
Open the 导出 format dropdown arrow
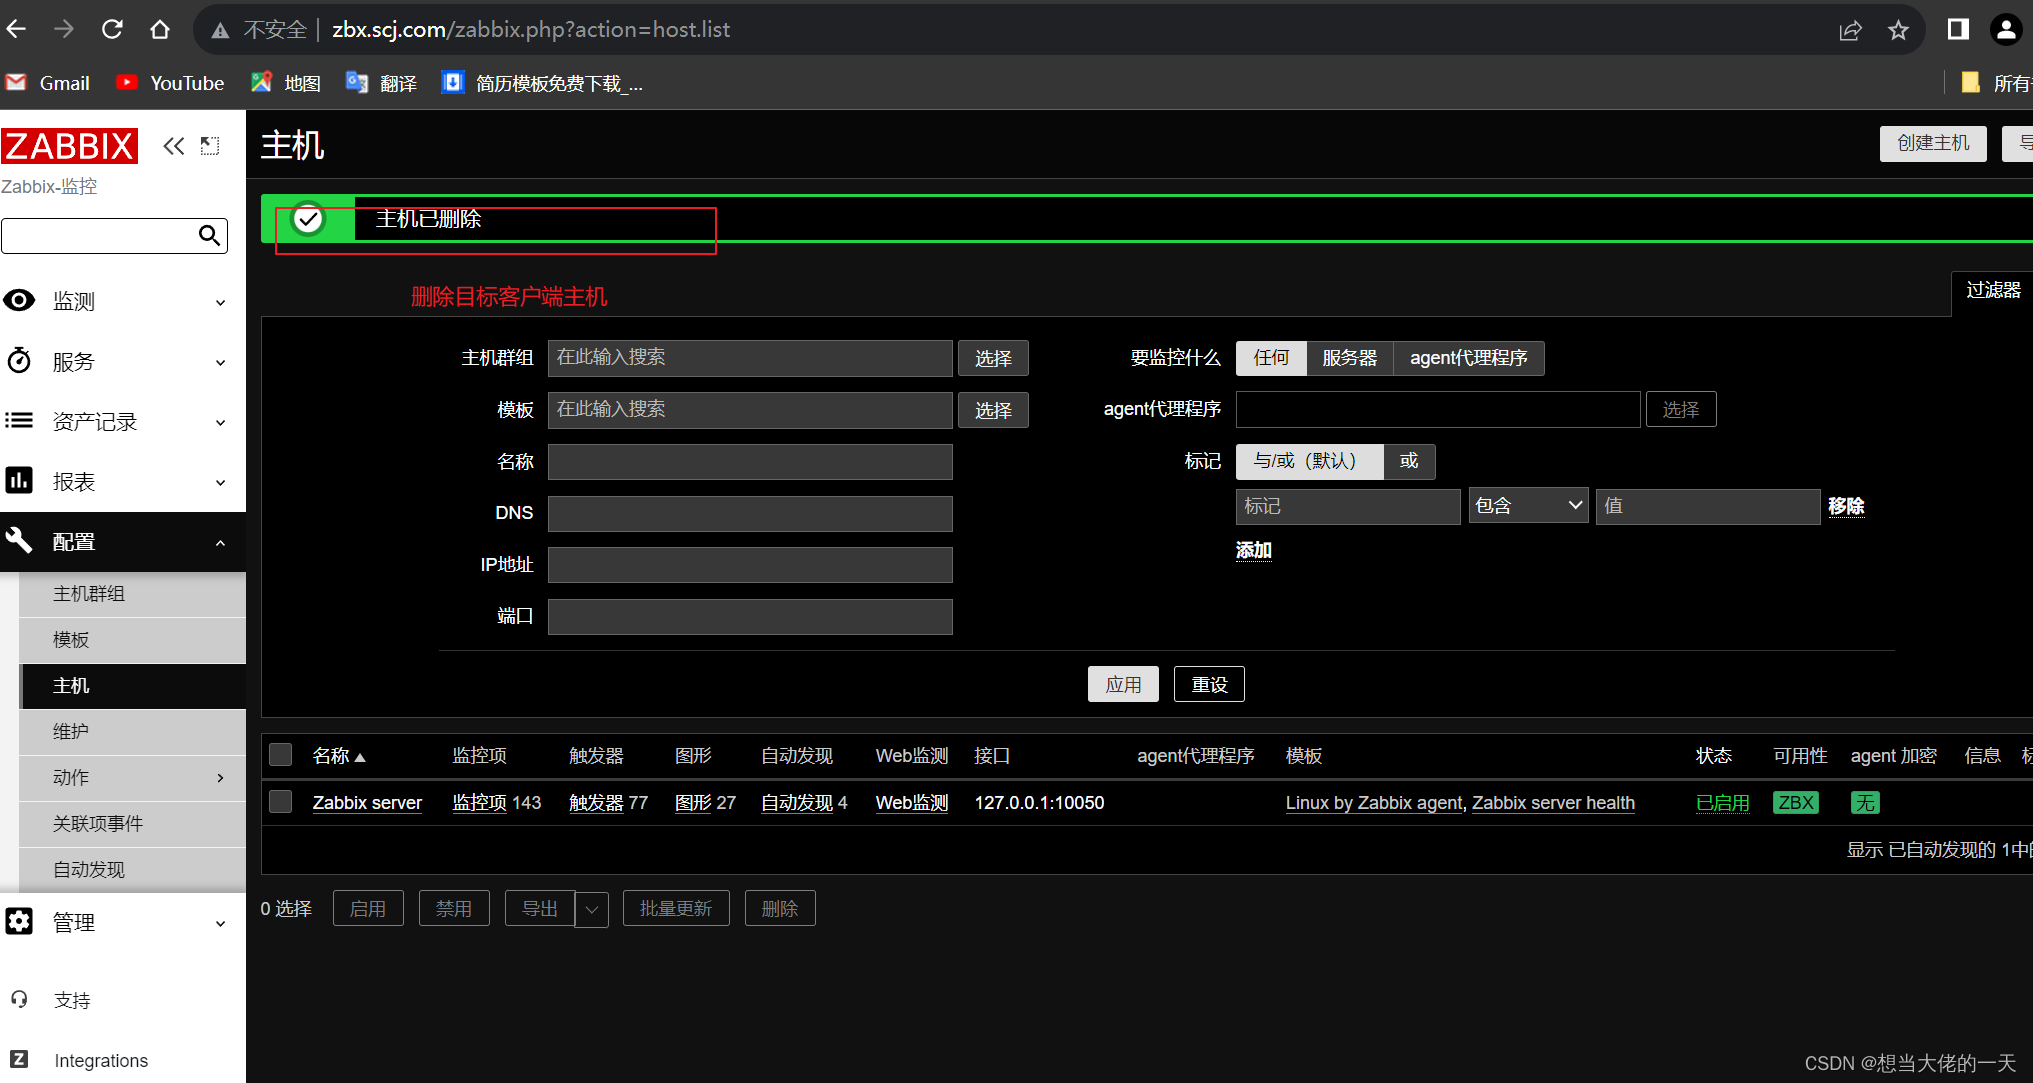click(x=591, y=909)
